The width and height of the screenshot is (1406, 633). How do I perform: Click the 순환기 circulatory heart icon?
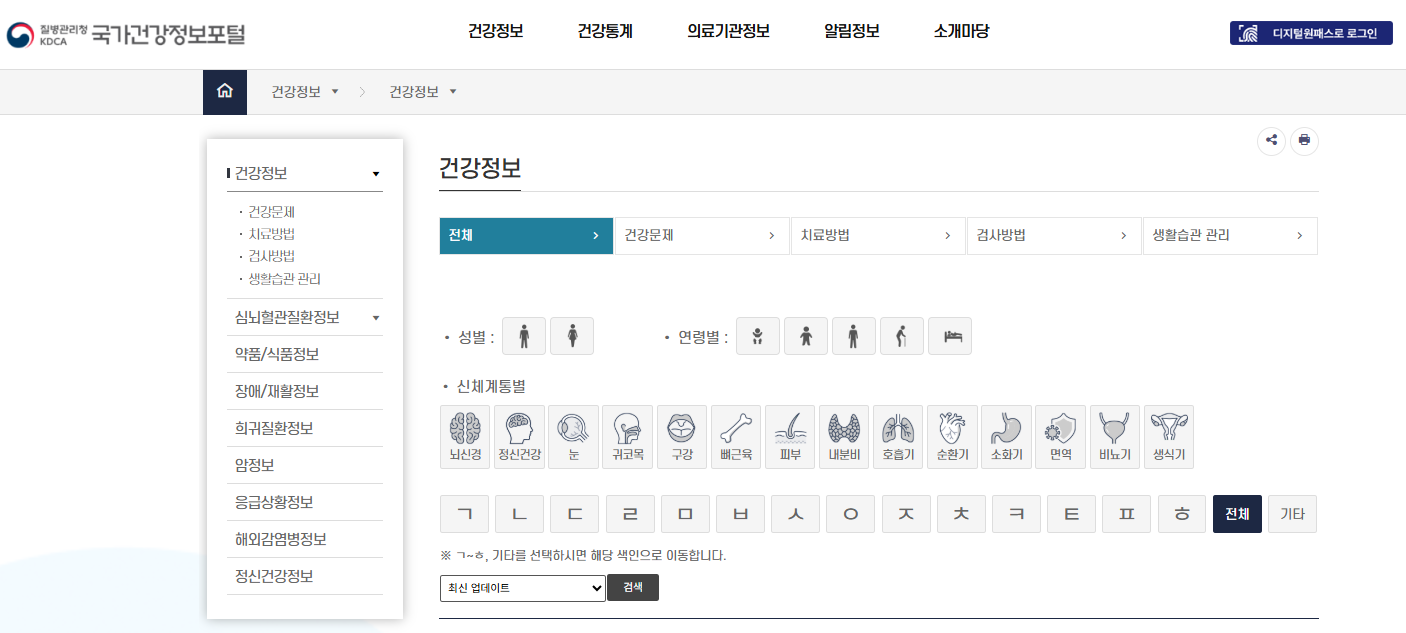[952, 437]
